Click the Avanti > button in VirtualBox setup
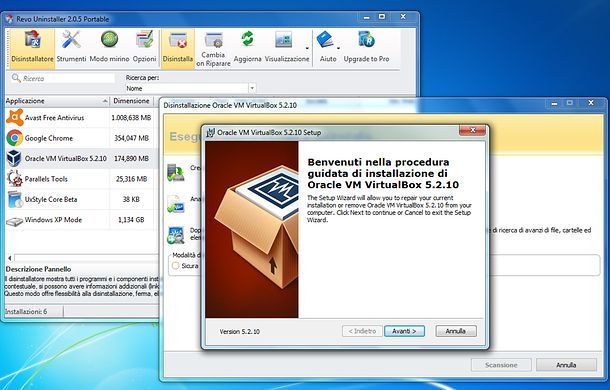 [404, 331]
